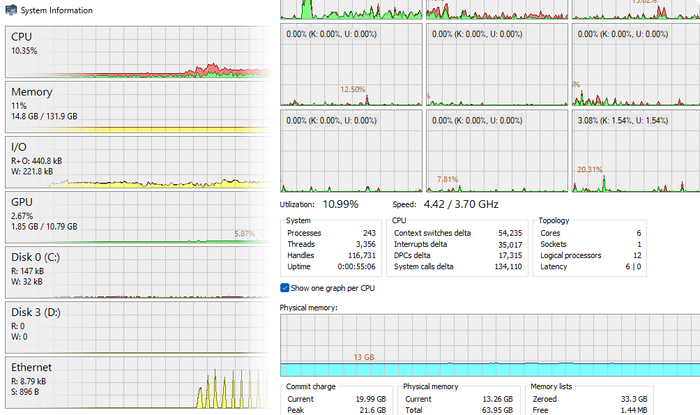Click the Context switches delta row

[457, 233]
